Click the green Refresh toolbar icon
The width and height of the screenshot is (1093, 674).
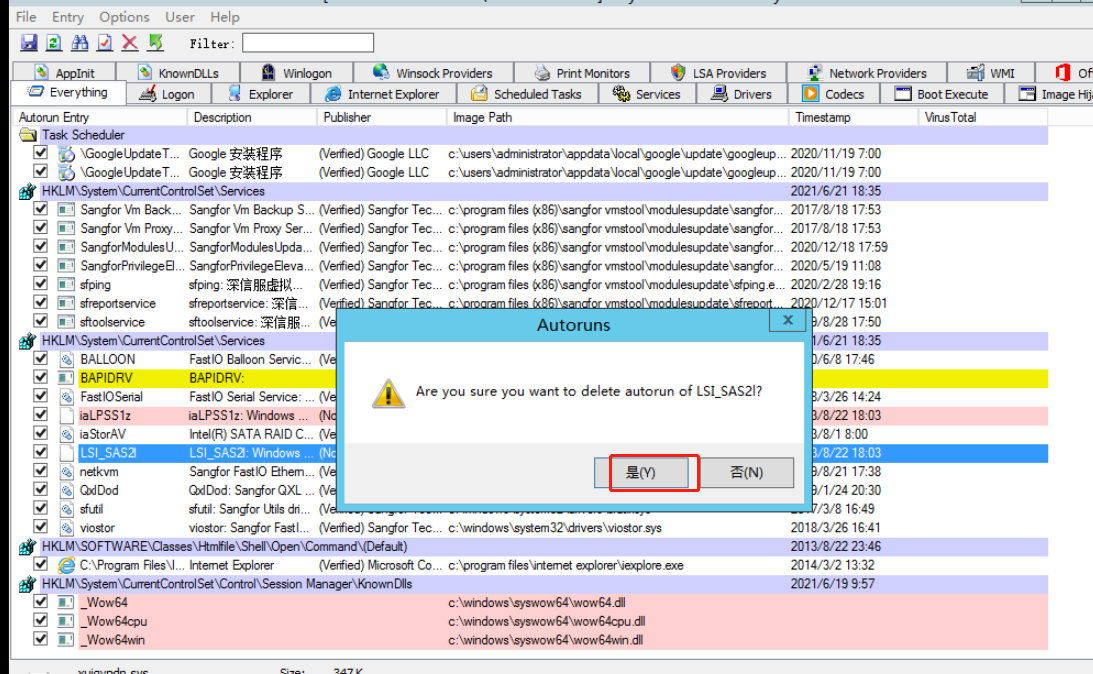[x=54, y=43]
